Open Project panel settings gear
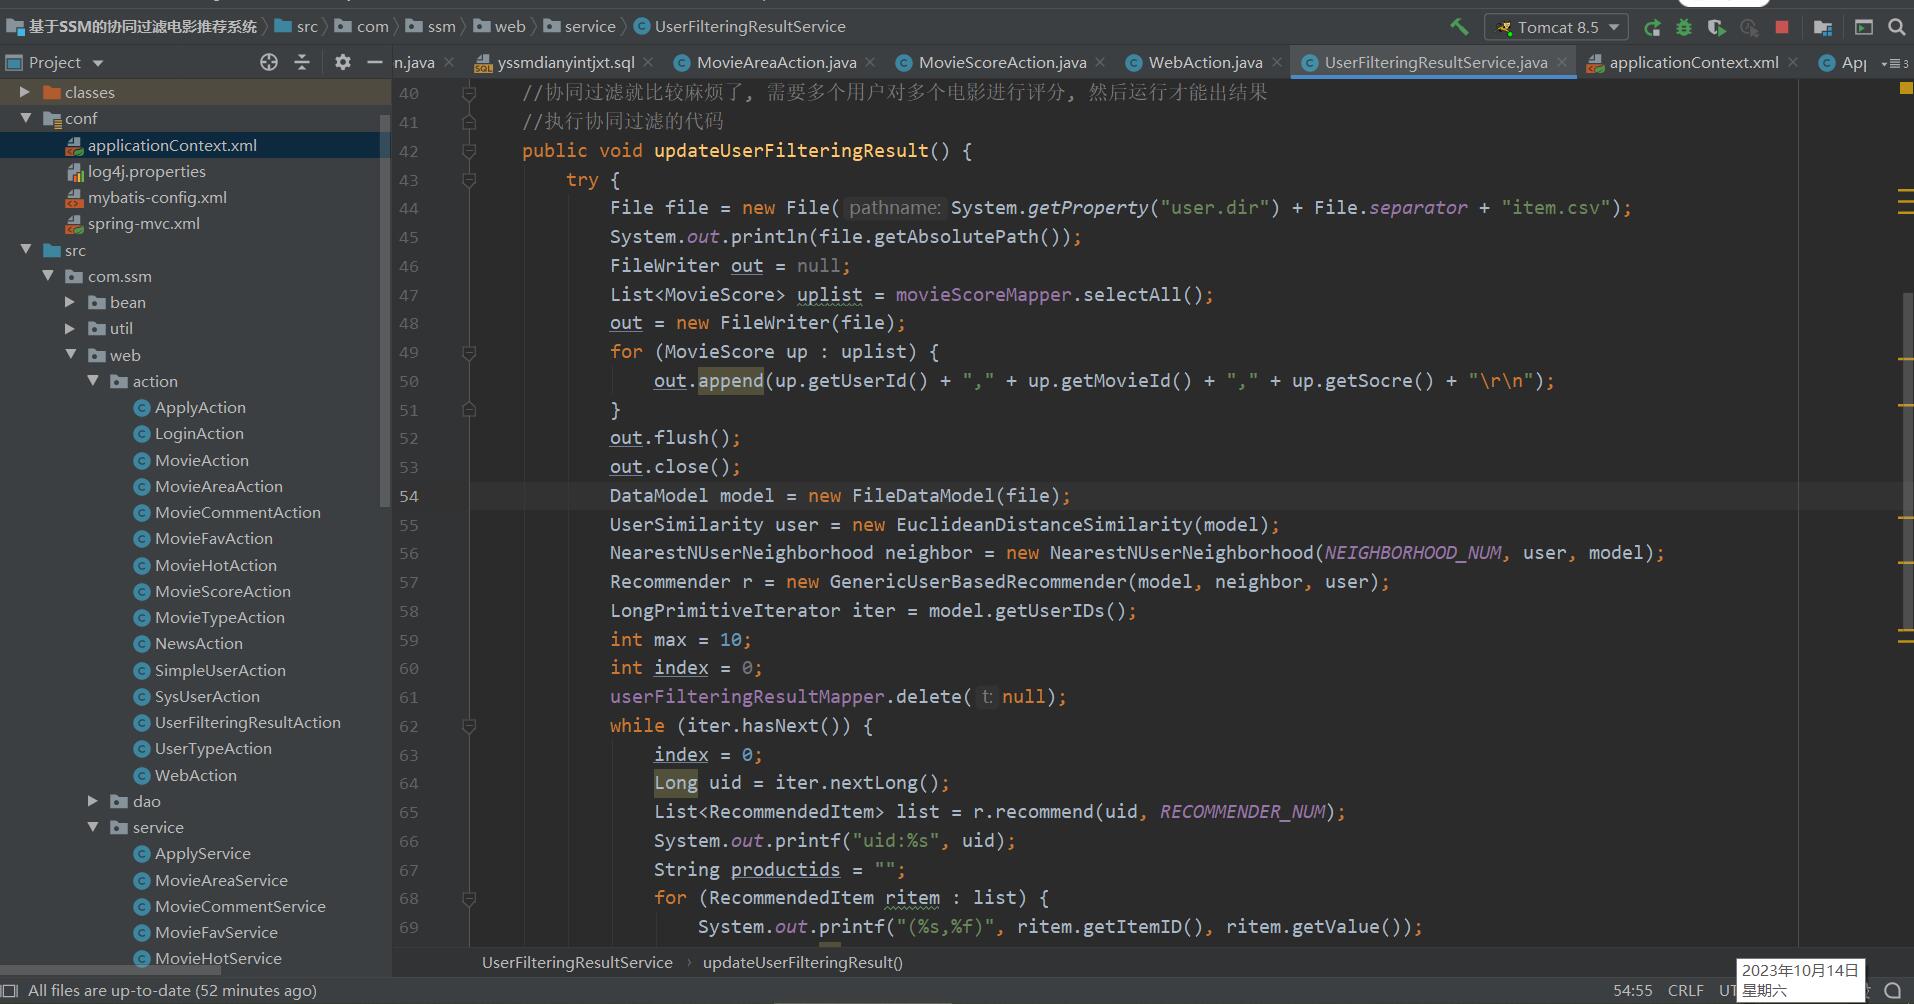This screenshot has height=1004, width=1914. point(343,62)
